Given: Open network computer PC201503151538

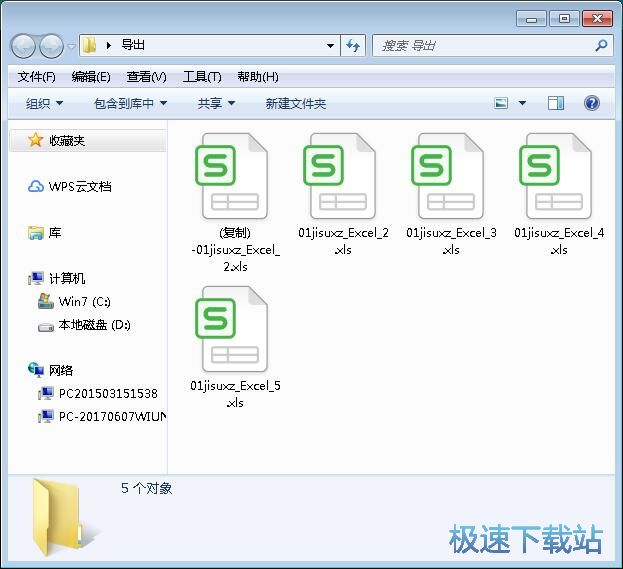Looking at the screenshot, I should tap(108, 393).
